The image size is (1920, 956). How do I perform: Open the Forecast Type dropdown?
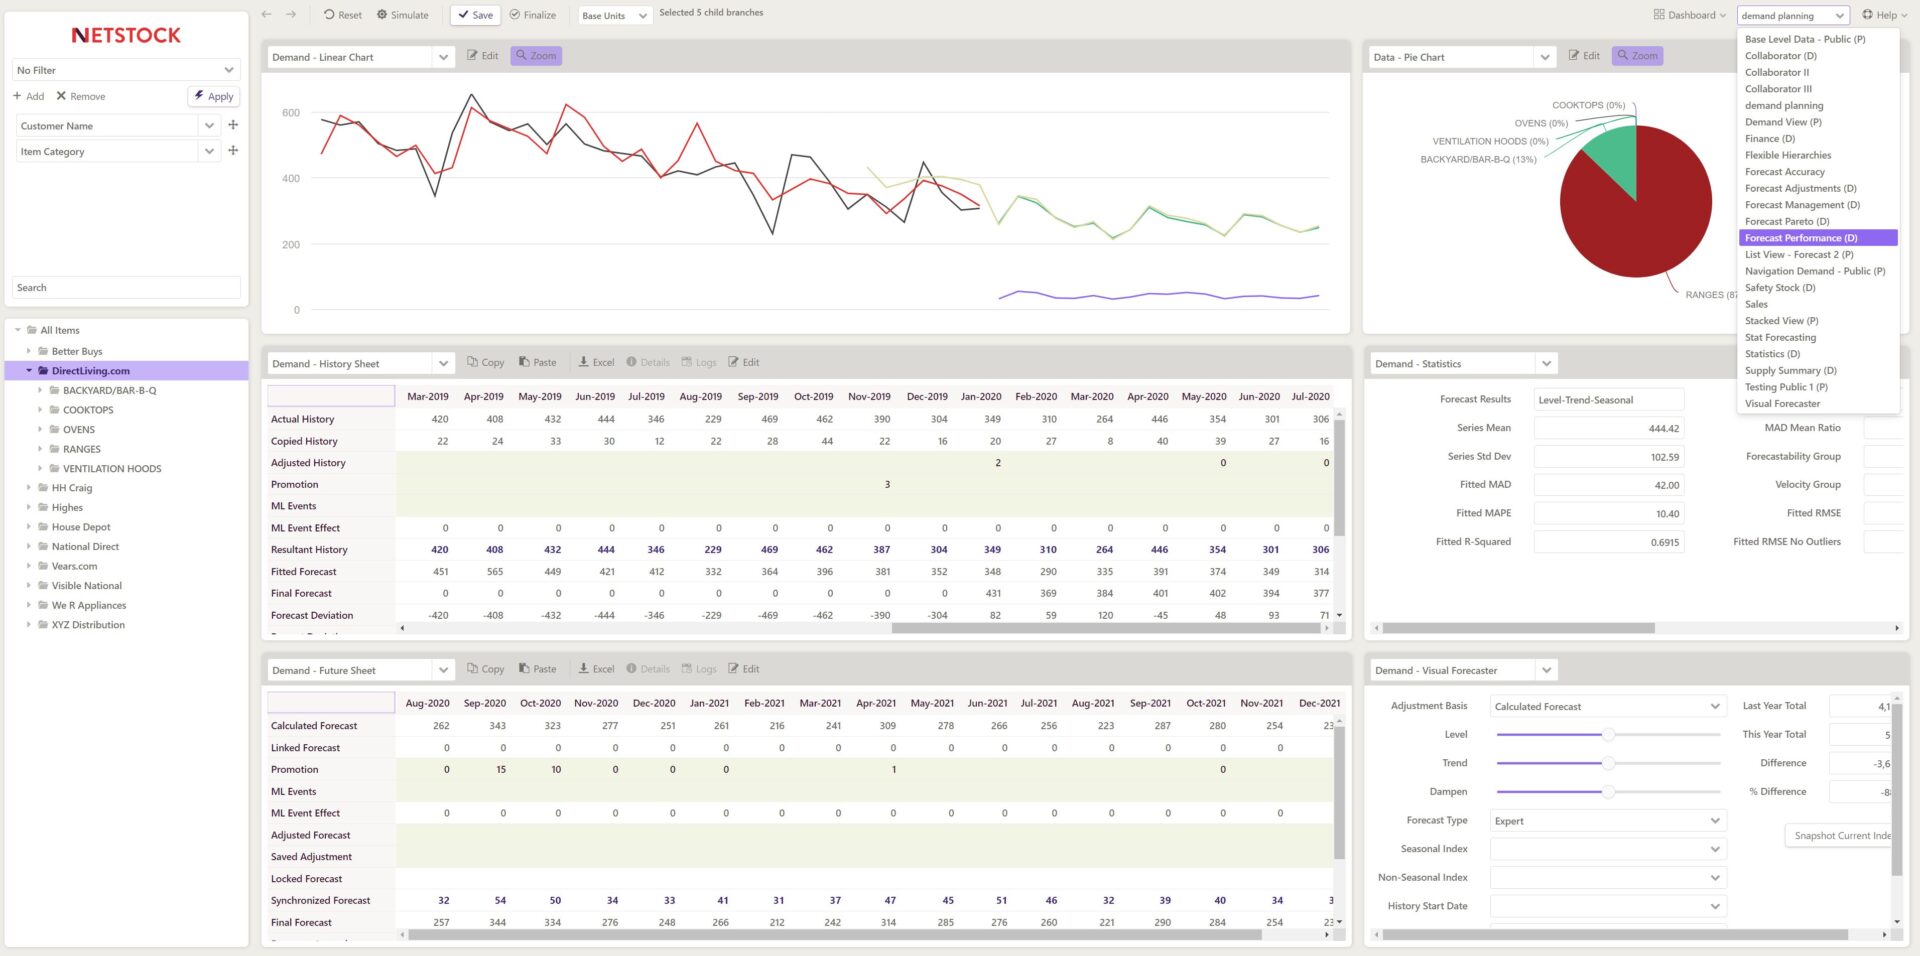point(1608,822)
